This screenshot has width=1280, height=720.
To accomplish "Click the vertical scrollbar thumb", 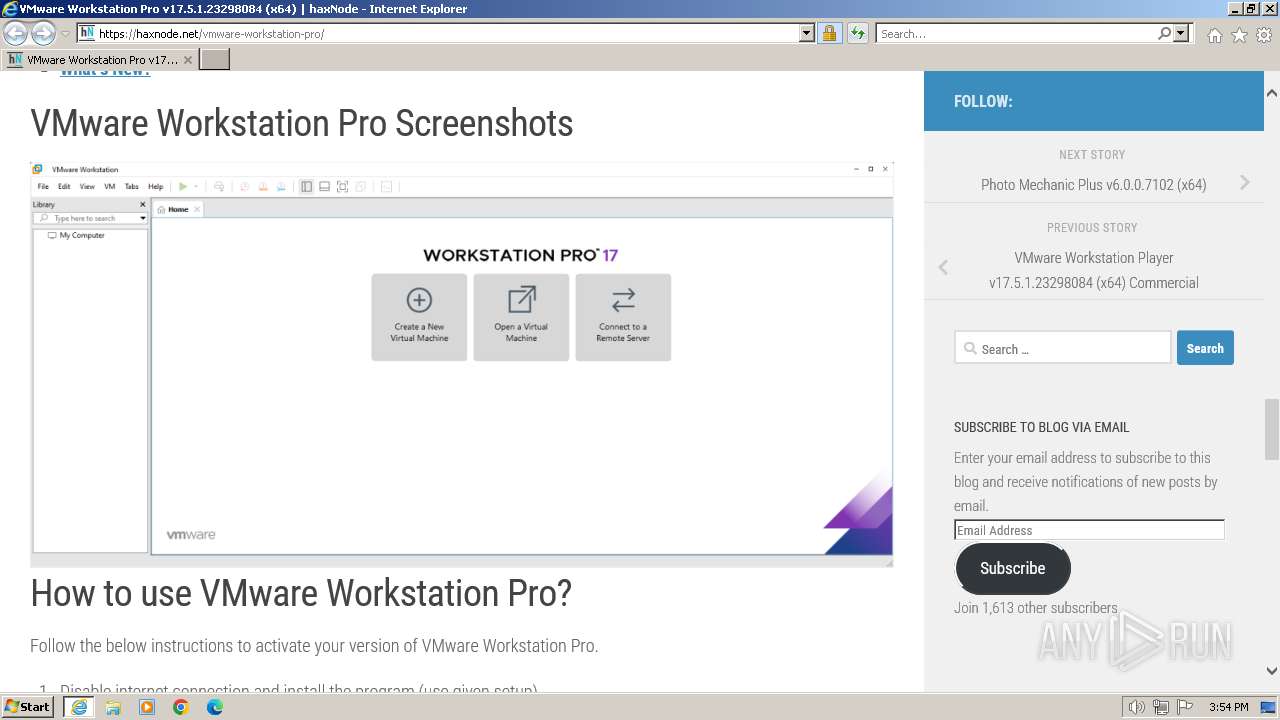I will point(1271,428).
